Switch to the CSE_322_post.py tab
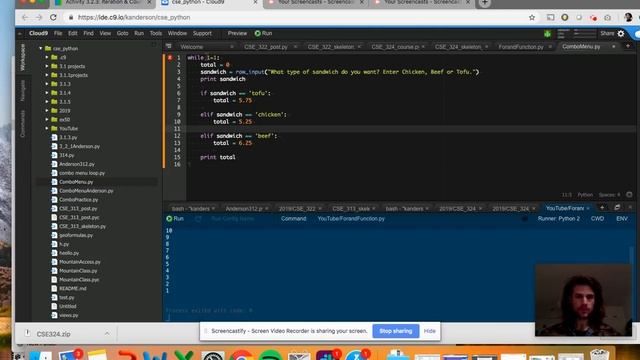Screen dimensions: 640x360 pyautogui.click(x=266, y=47)
